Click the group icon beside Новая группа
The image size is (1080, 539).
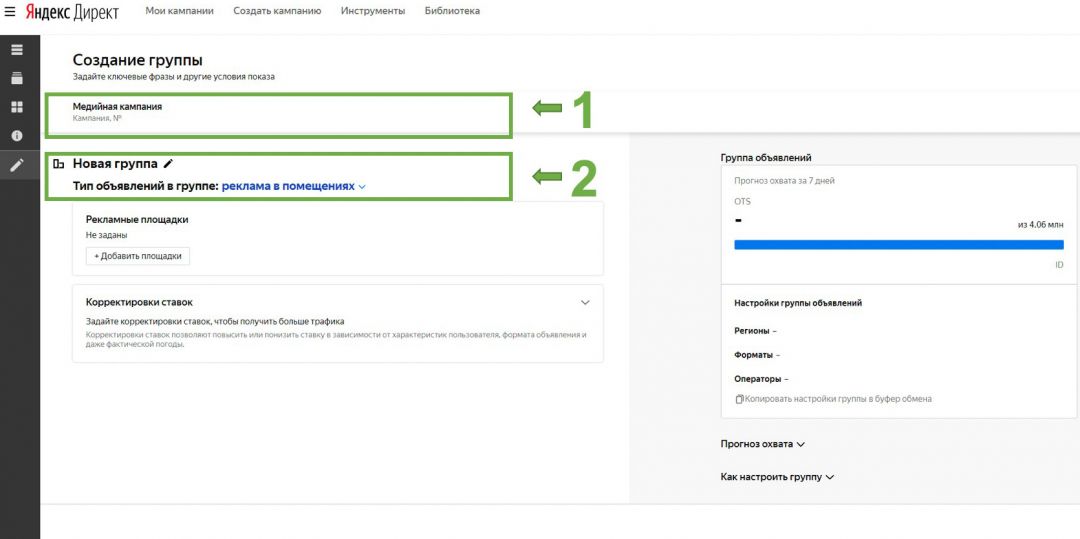pos(59,164)
